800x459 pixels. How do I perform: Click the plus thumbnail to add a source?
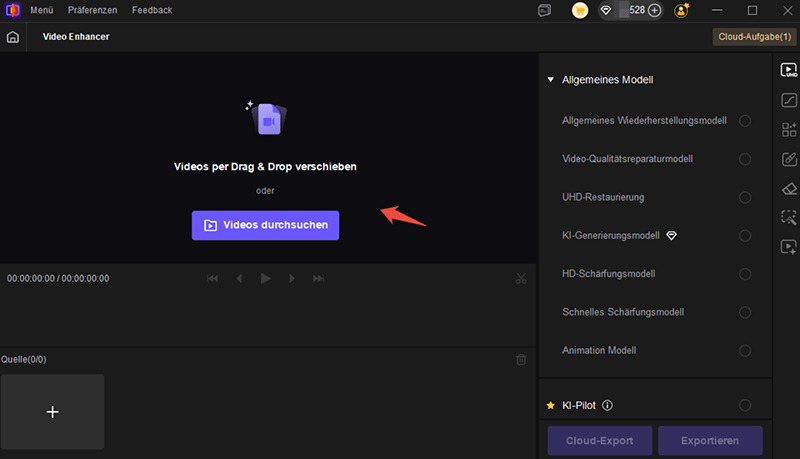click(53, 412)
